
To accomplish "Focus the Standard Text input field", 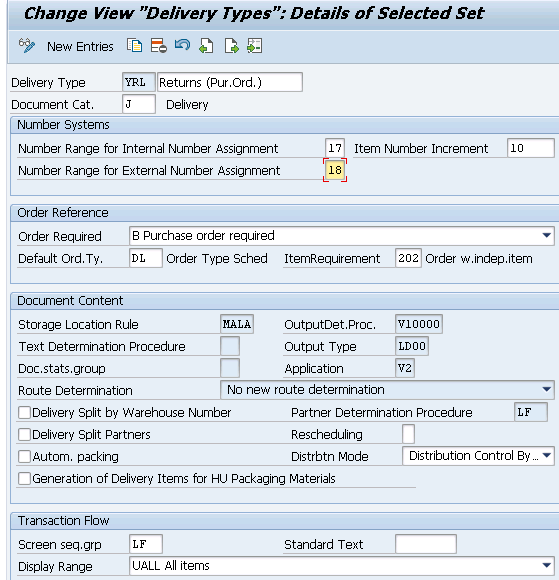I will [x=426, y=544].
